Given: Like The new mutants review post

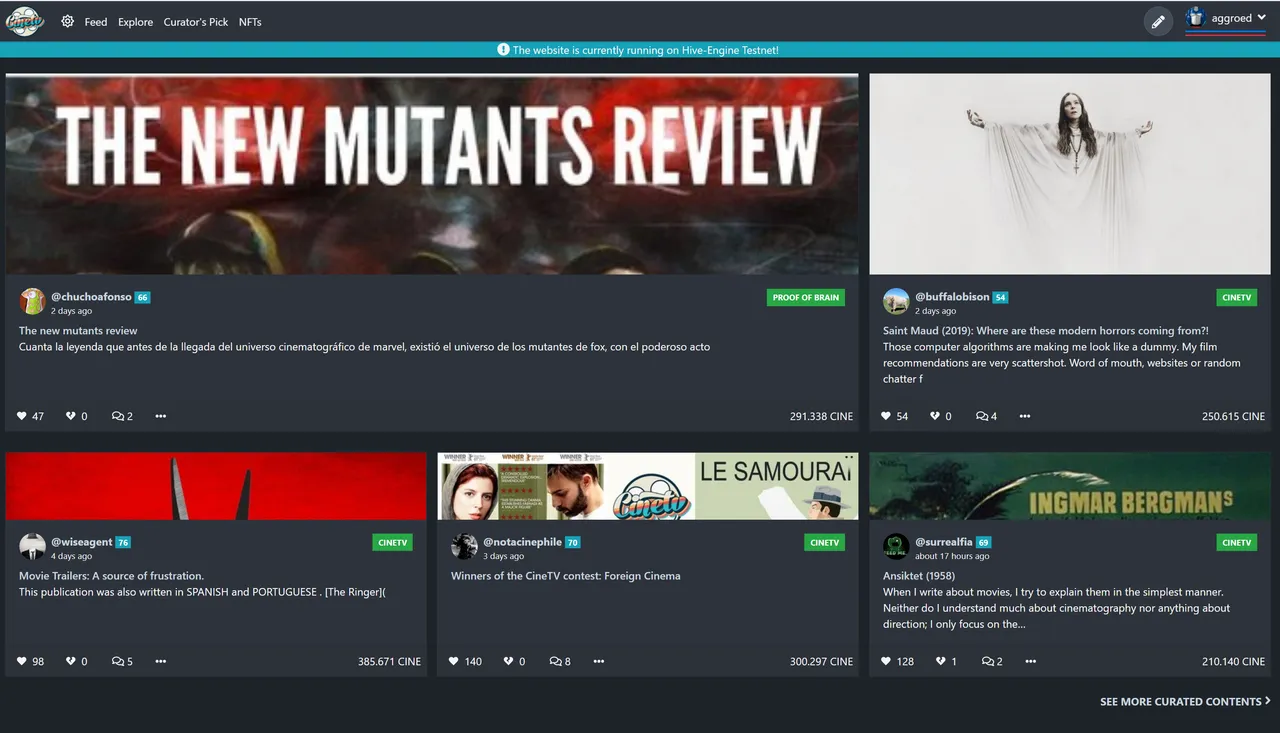Looking at the screenshot, I should coord(23,416).
